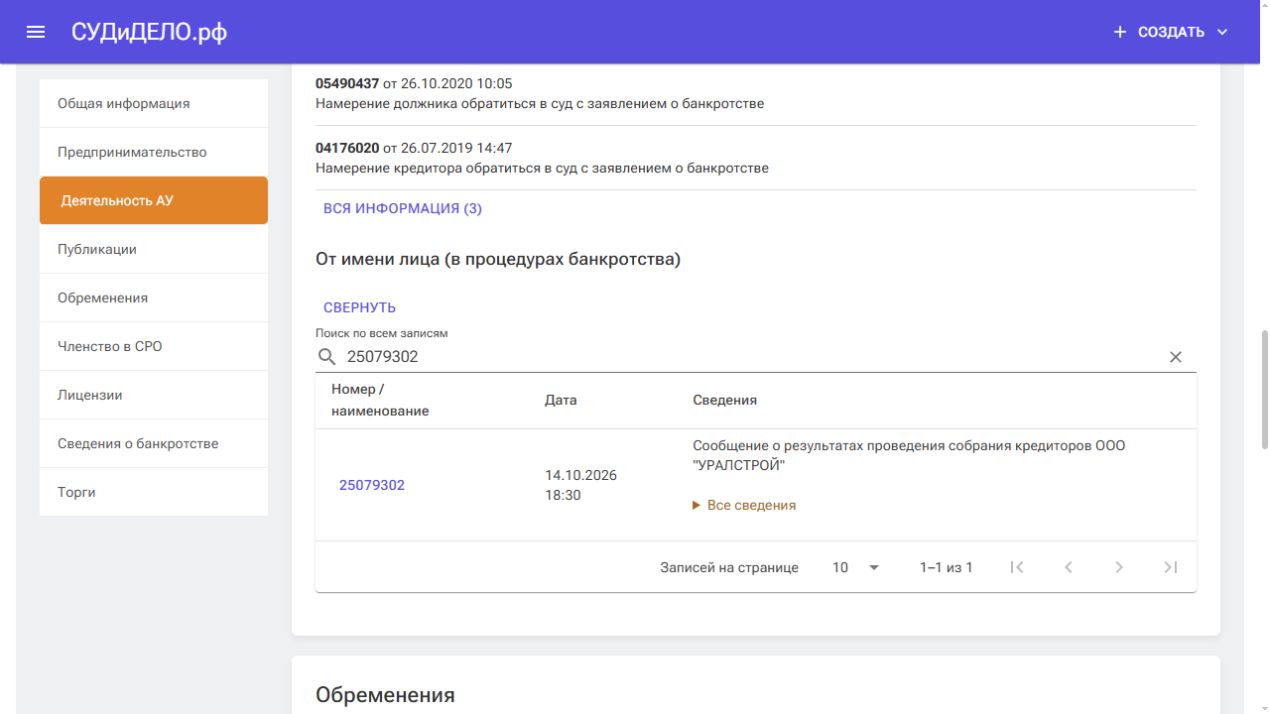This screenshot has height=714, width=1270.
Task: Open the records-per-page dropdown showing 10
Action: pyautogui.click(x=856, y=568)
